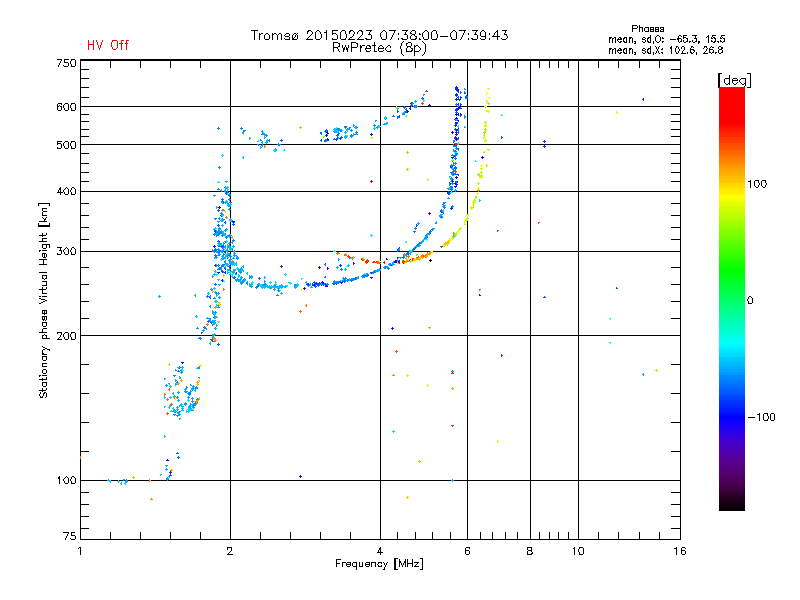
Task: Click the 'RwPretec (8p)' subtitle
Action: (379, 48)
